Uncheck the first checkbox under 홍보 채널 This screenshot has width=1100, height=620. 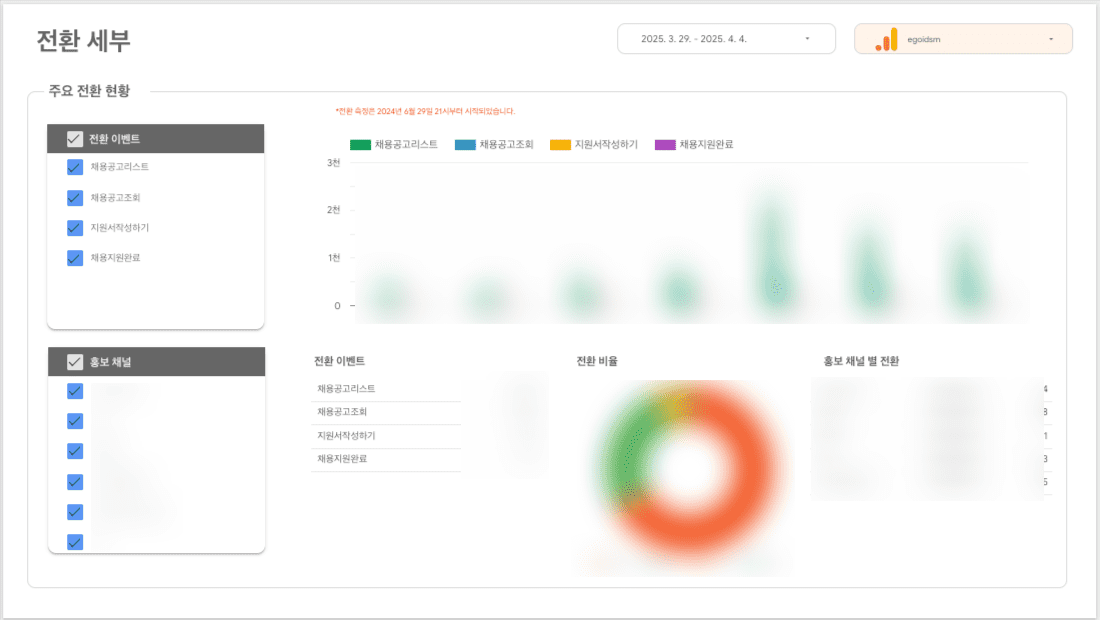[75, 391]
